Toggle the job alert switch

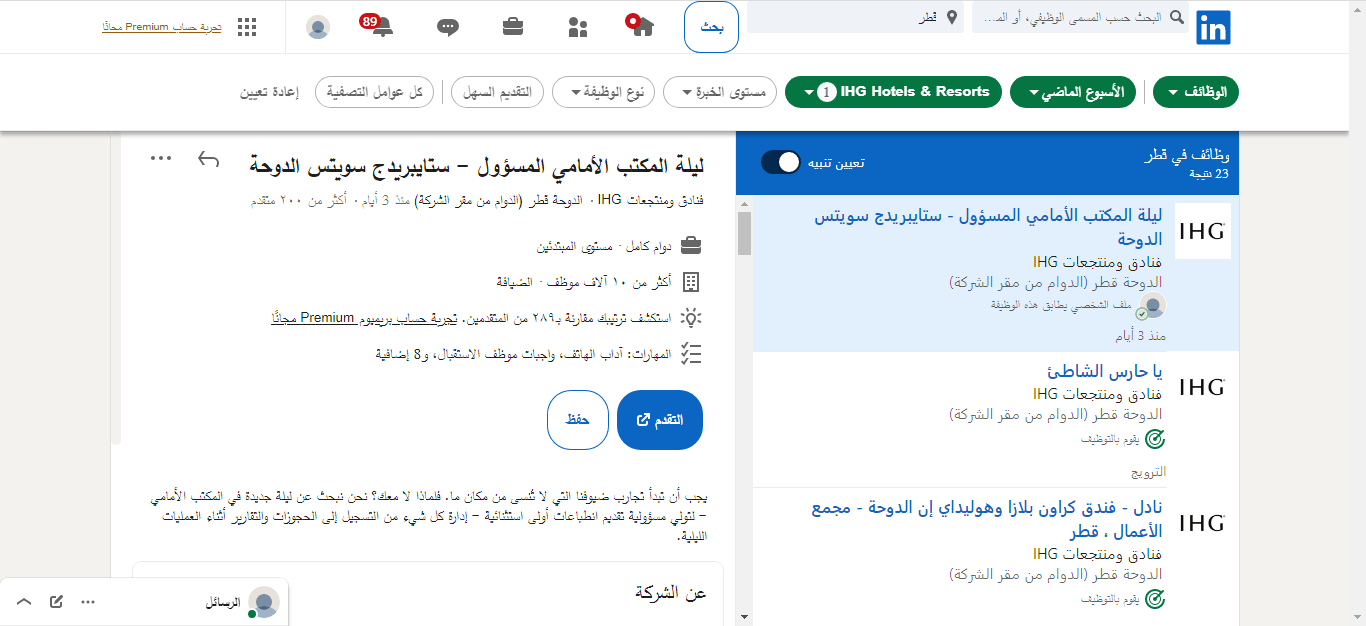781,162
